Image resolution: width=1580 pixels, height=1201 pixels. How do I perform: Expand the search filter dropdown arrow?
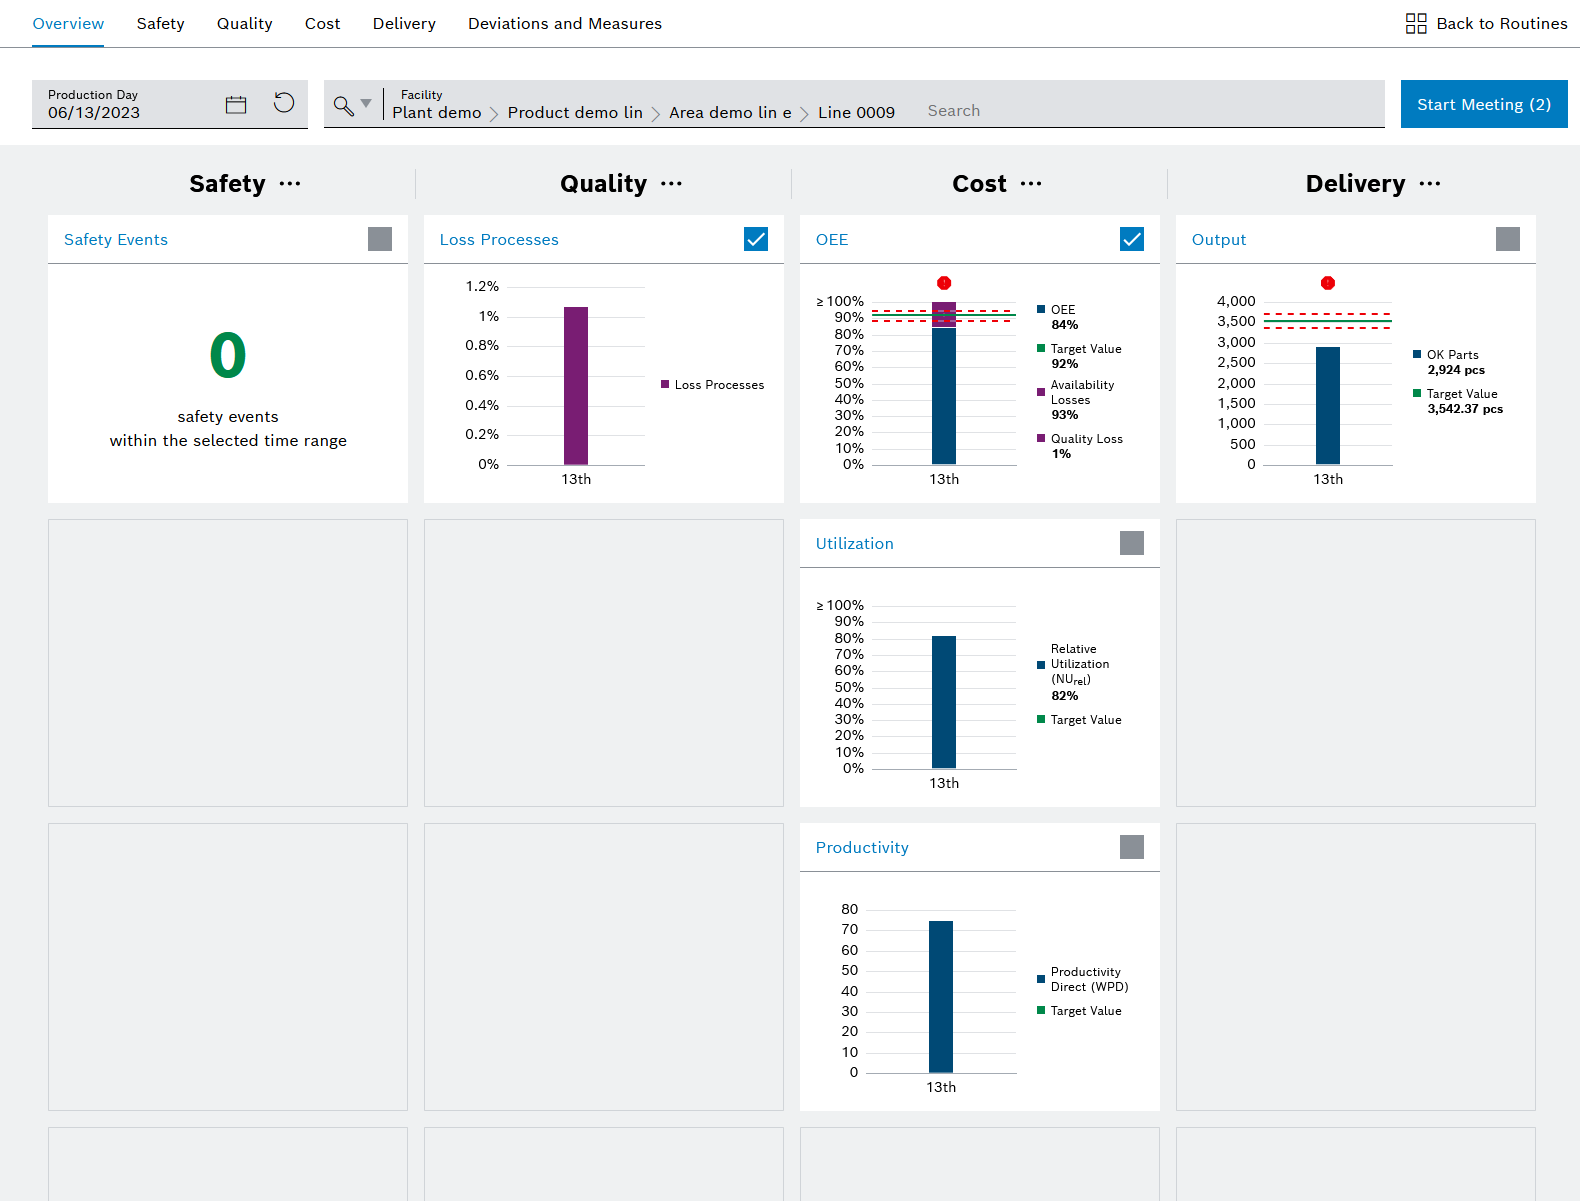click(x=366, y=104)
